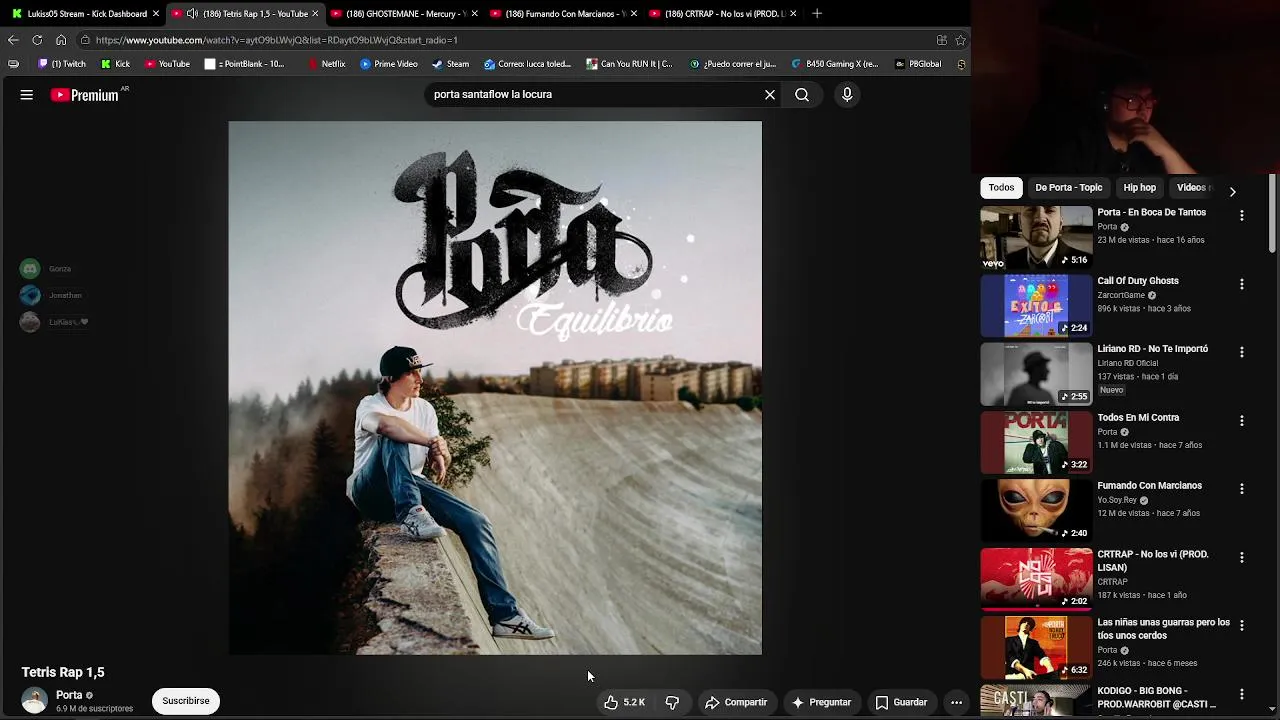The image size is (1280, 720).
Task: Open the Call Of Duty Ghosts thumbnail
Action: coord(1036,305)
